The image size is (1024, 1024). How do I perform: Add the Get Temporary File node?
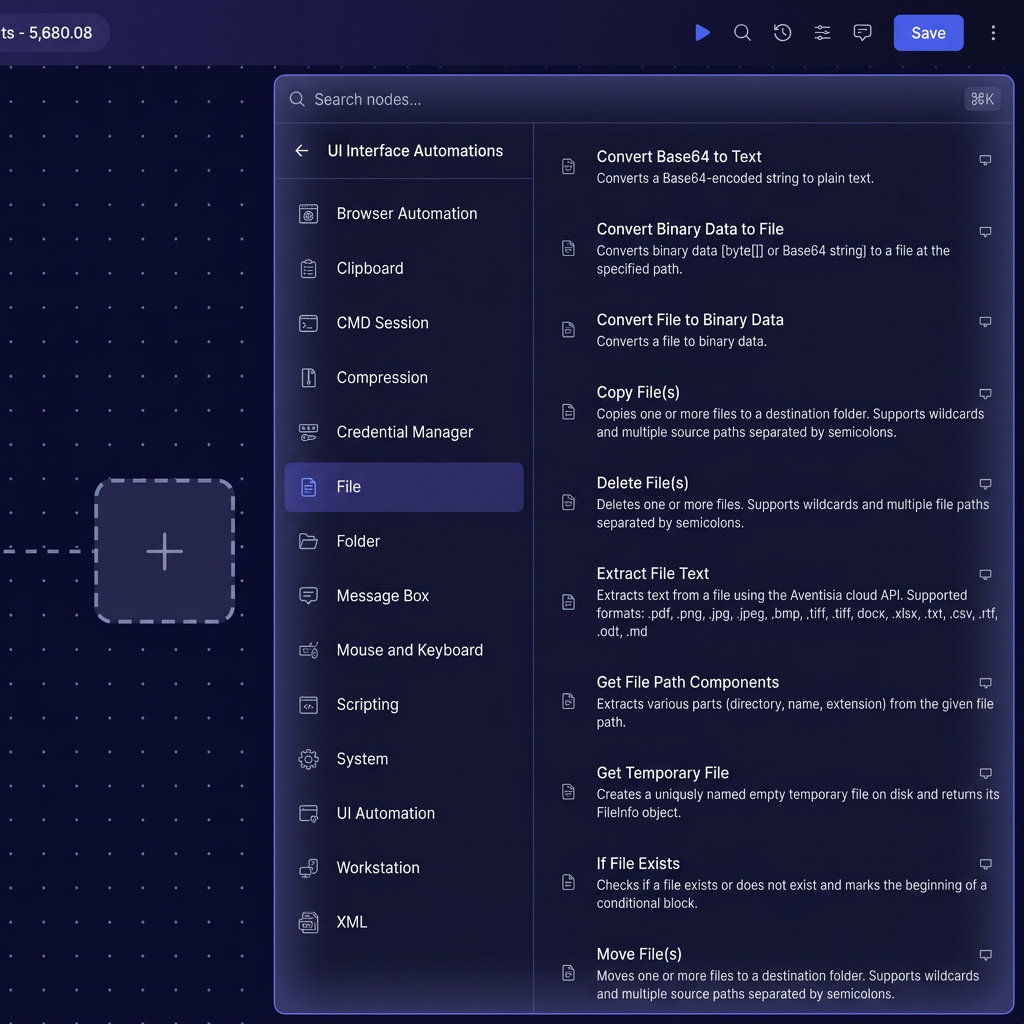pyautogui.click(x=775, y=792)
